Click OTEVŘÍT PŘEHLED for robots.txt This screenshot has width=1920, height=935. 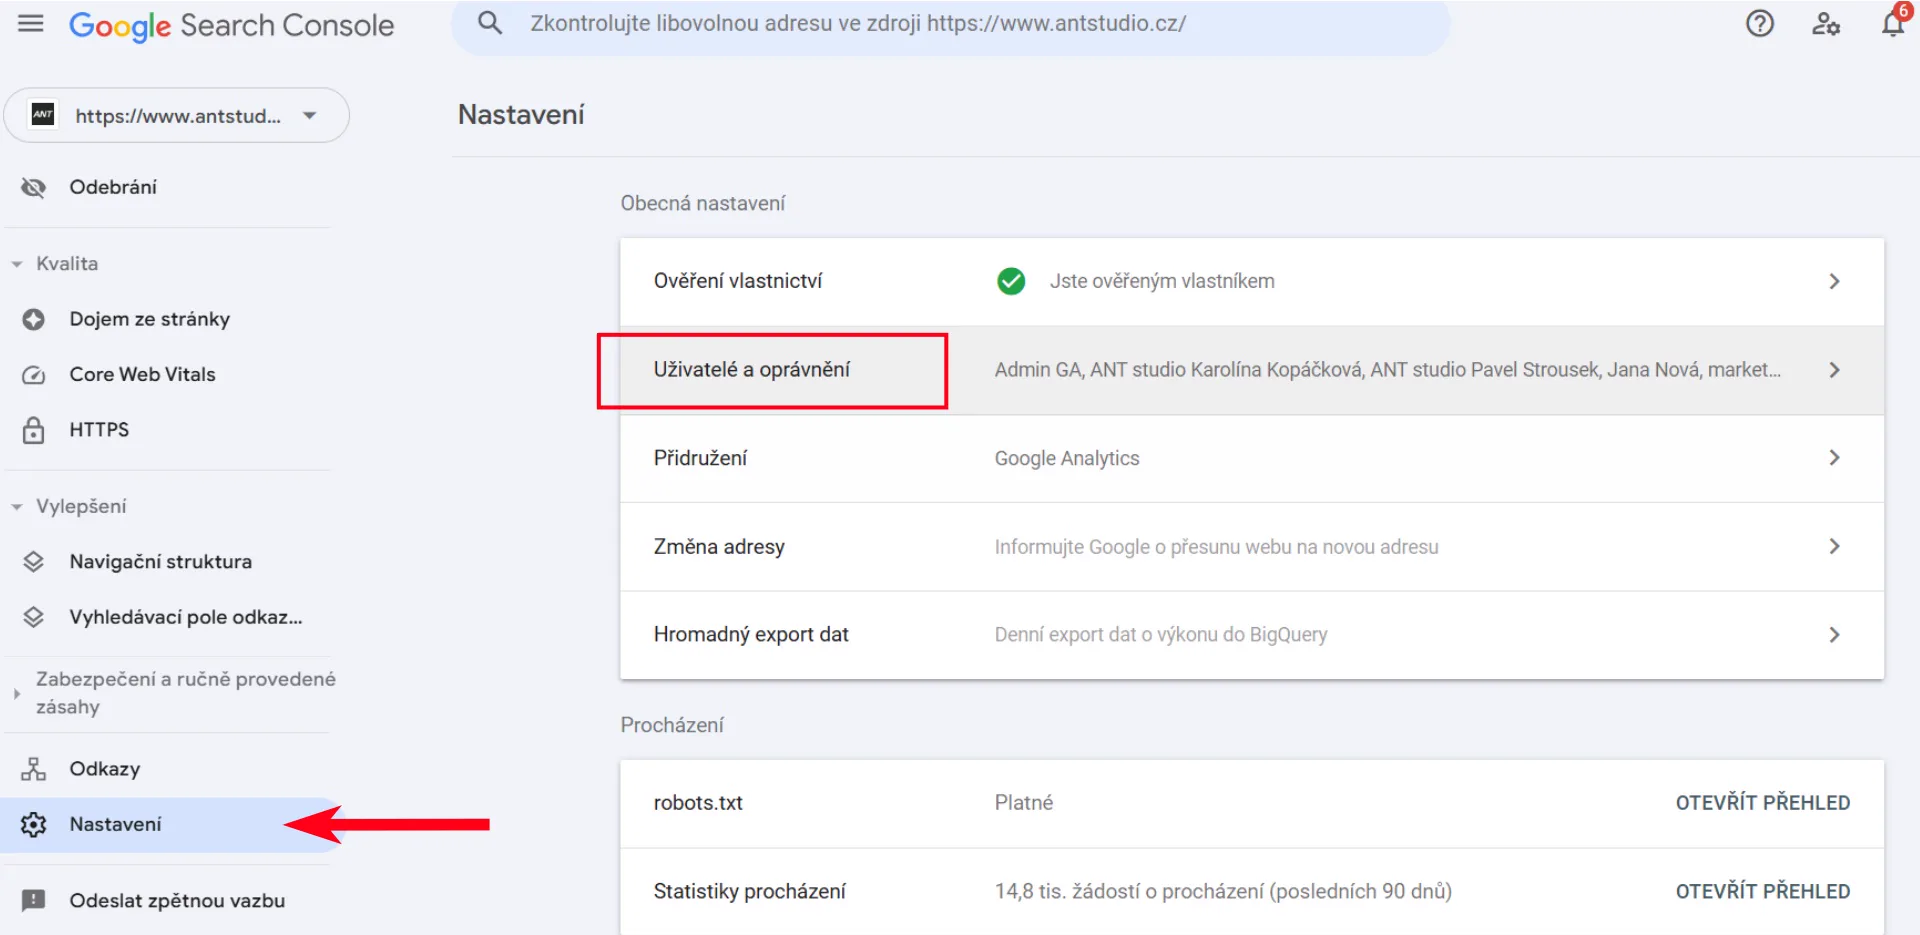[1762, 803]
